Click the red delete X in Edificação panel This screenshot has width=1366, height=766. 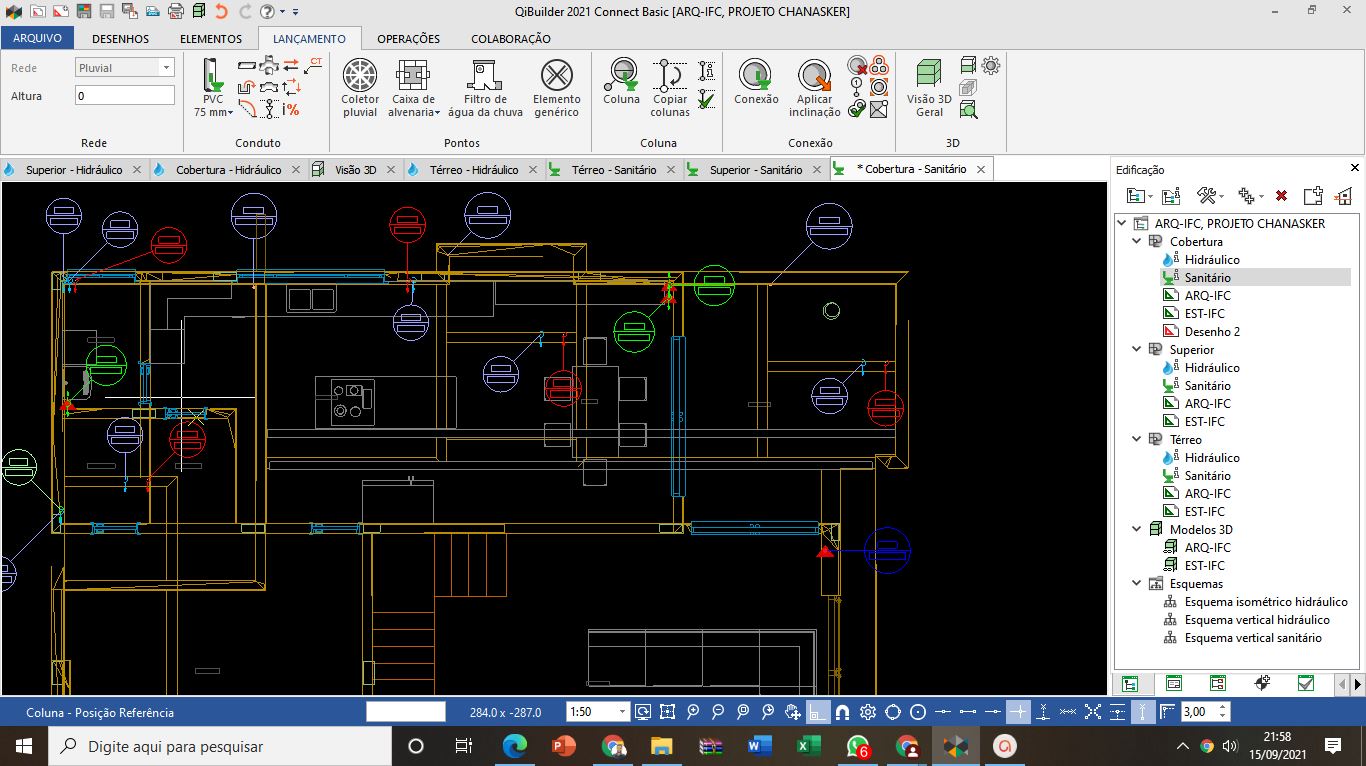tap(1281, 196)
